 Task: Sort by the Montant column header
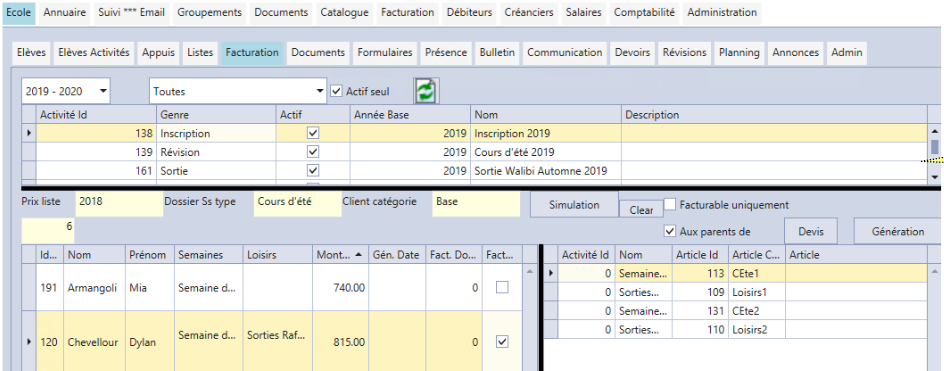[x=340, y=255]
